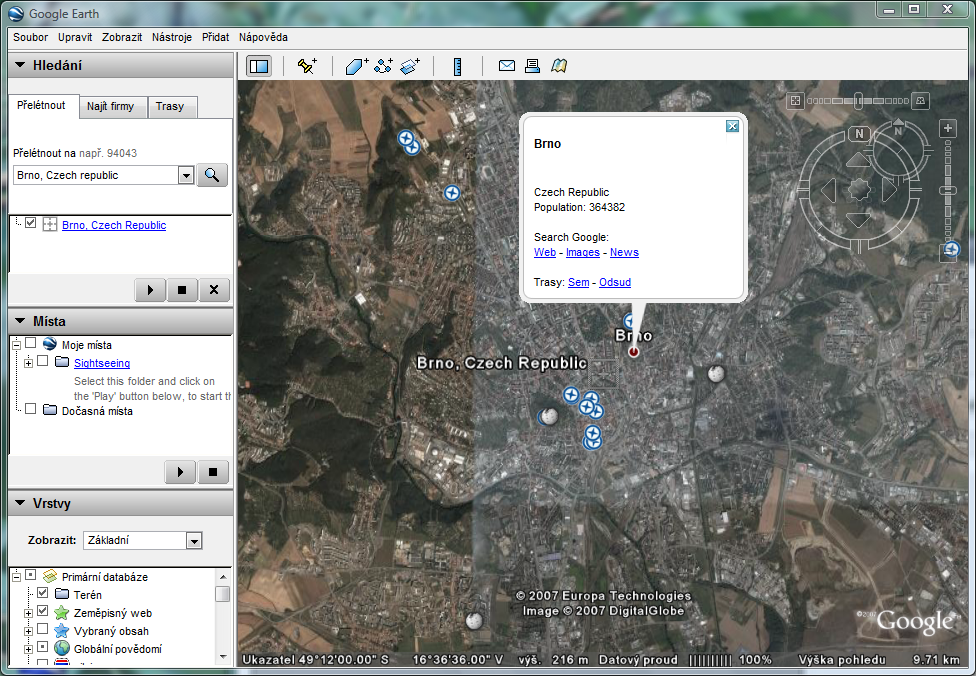Open the Zobrazit menu
The height and width of the screenshot is (676, 976).
tap(122, 37)
